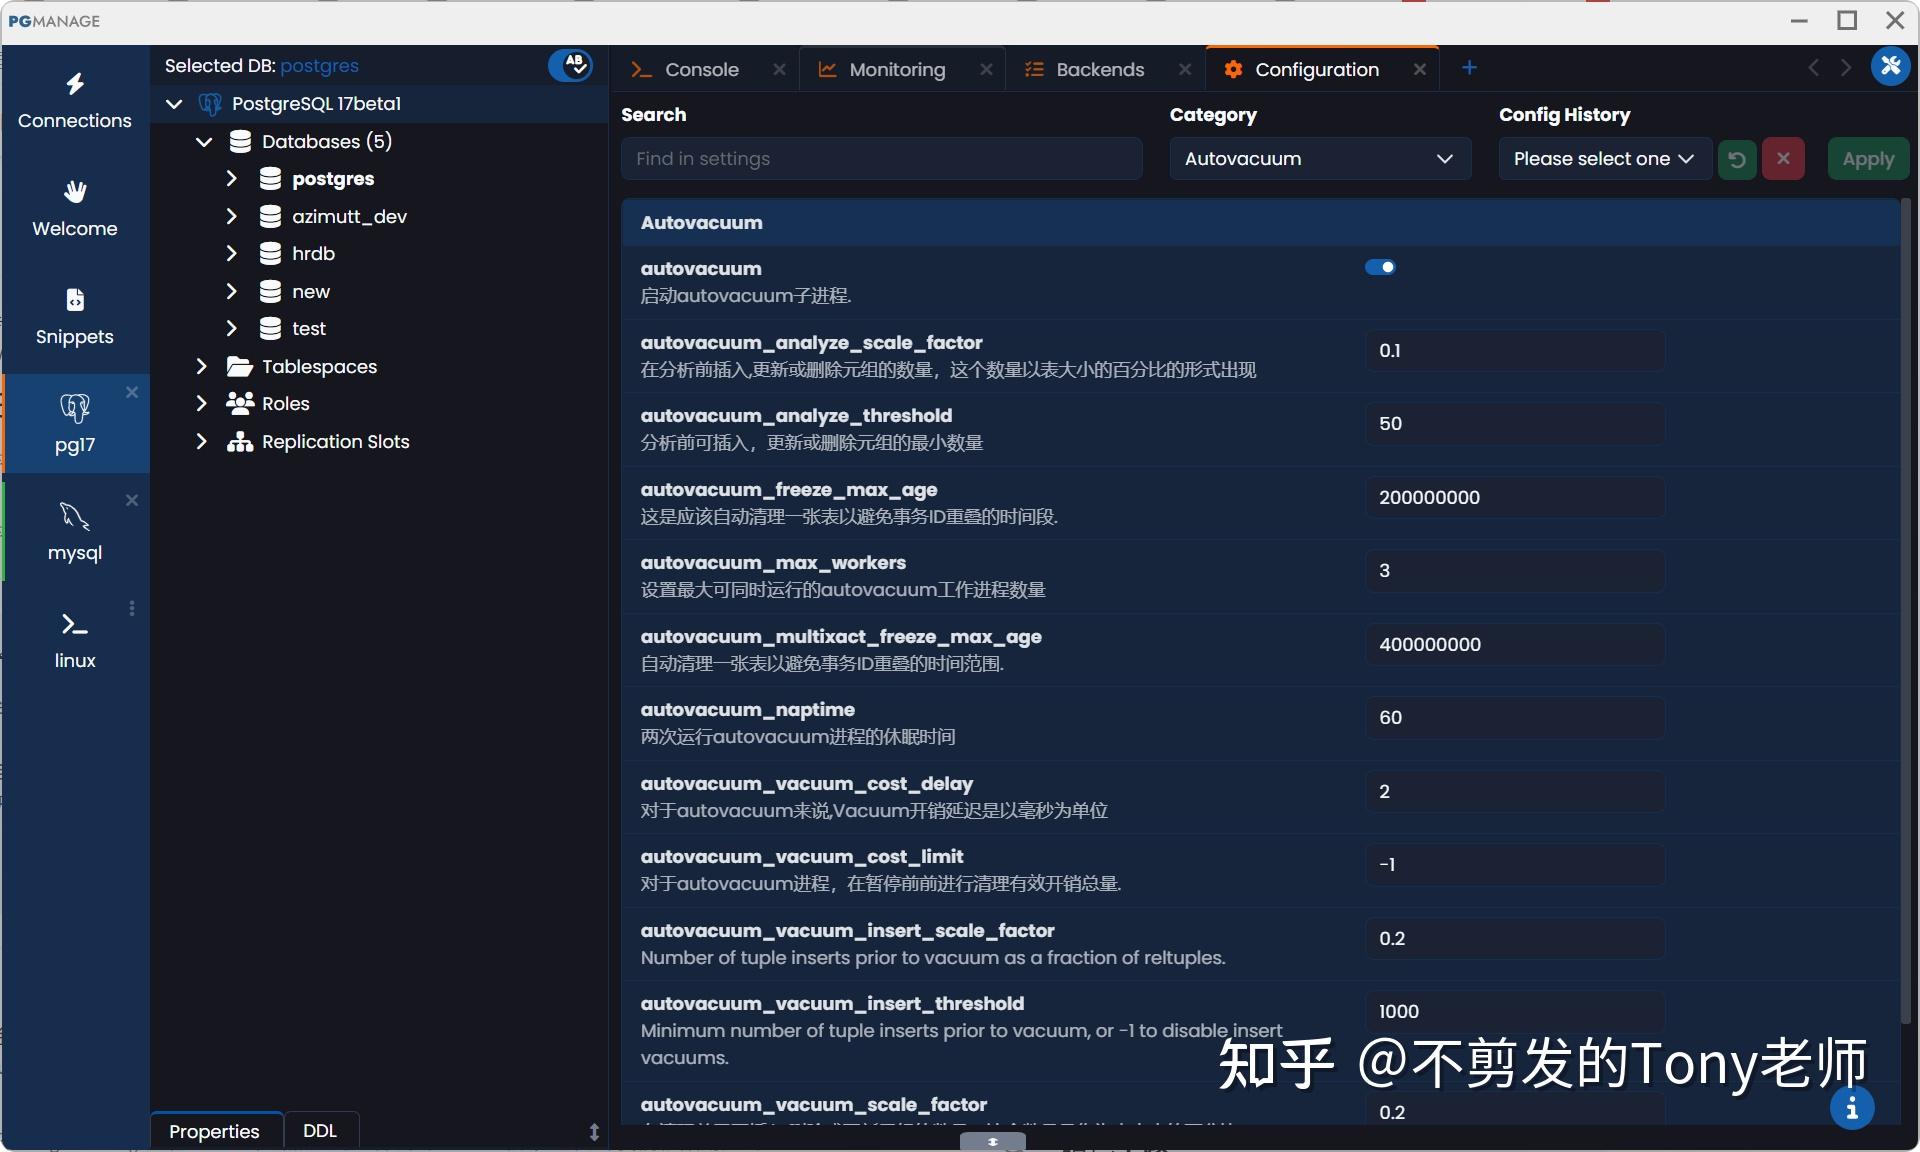
Task: Click the Apply button
Action: pyautogui.click(x=1867, y=158)
